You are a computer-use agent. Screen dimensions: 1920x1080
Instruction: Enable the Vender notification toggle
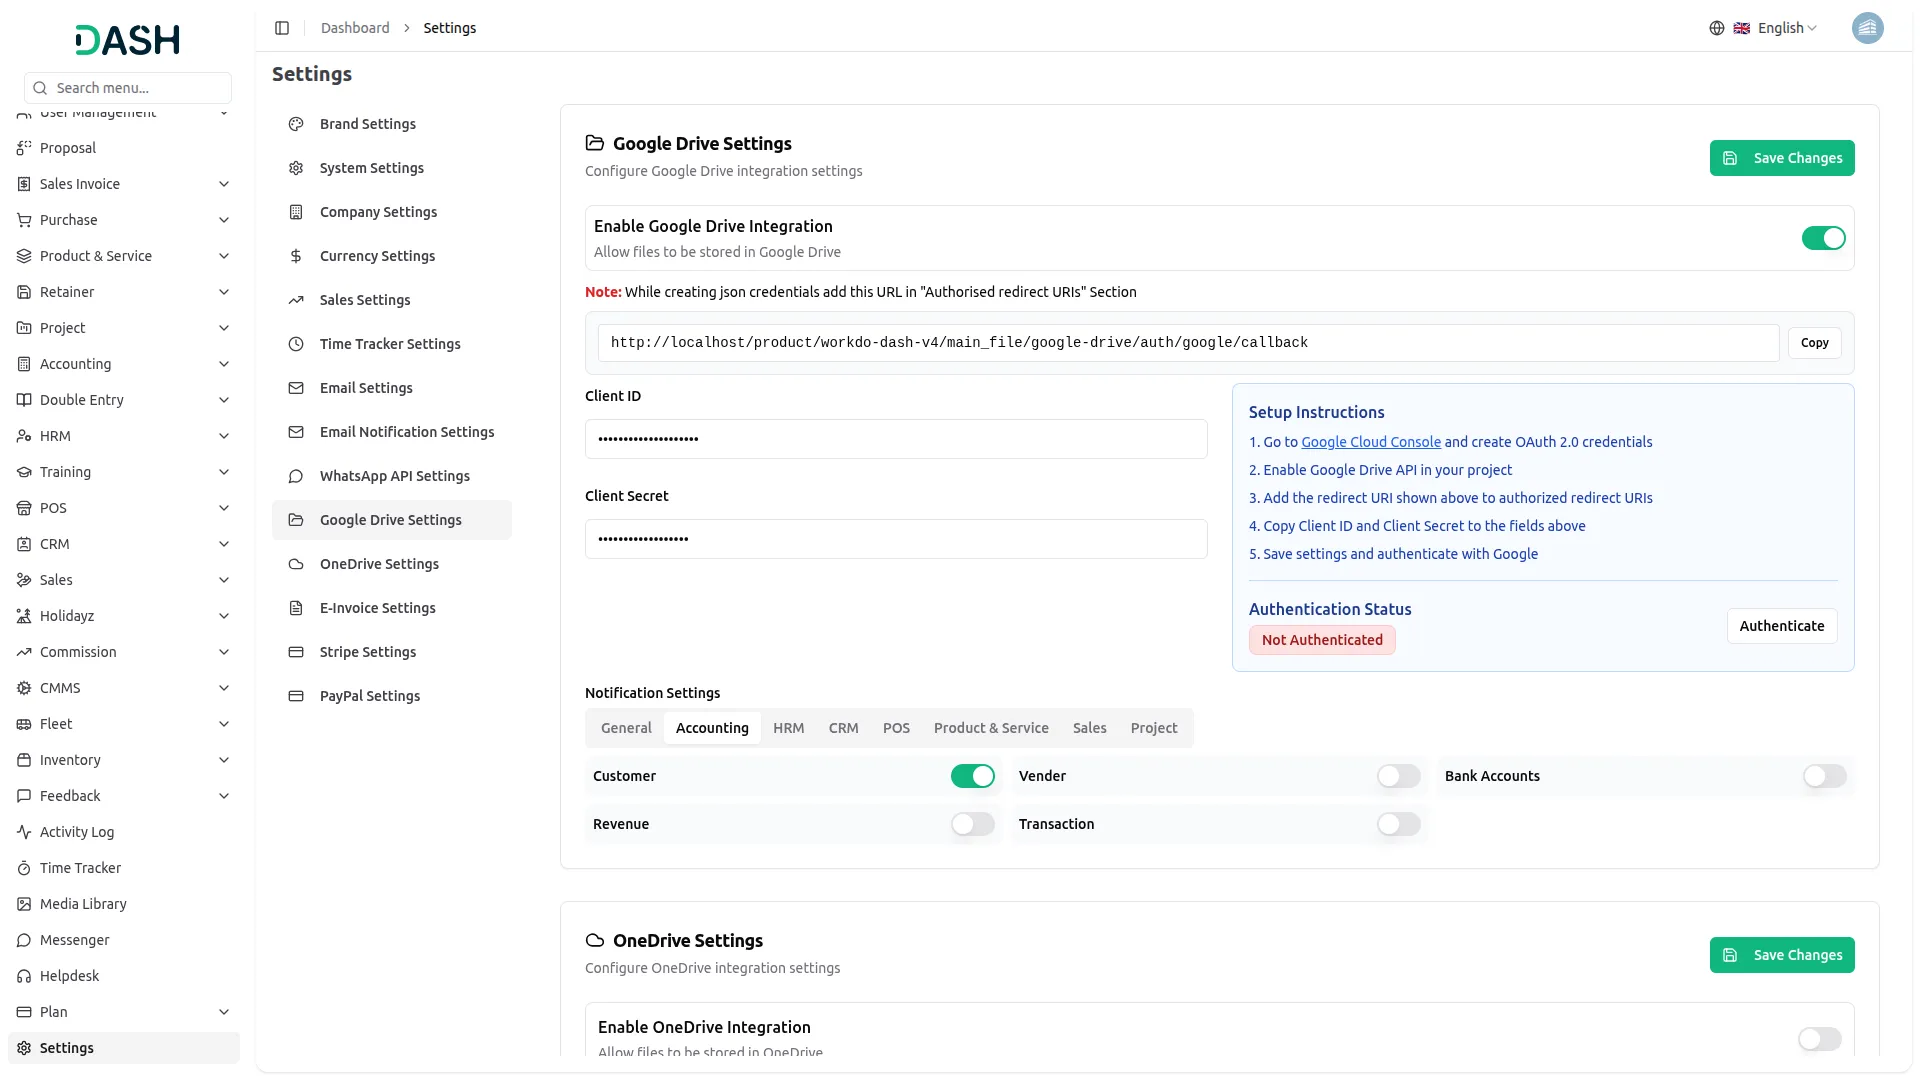tap(1397, 775)
